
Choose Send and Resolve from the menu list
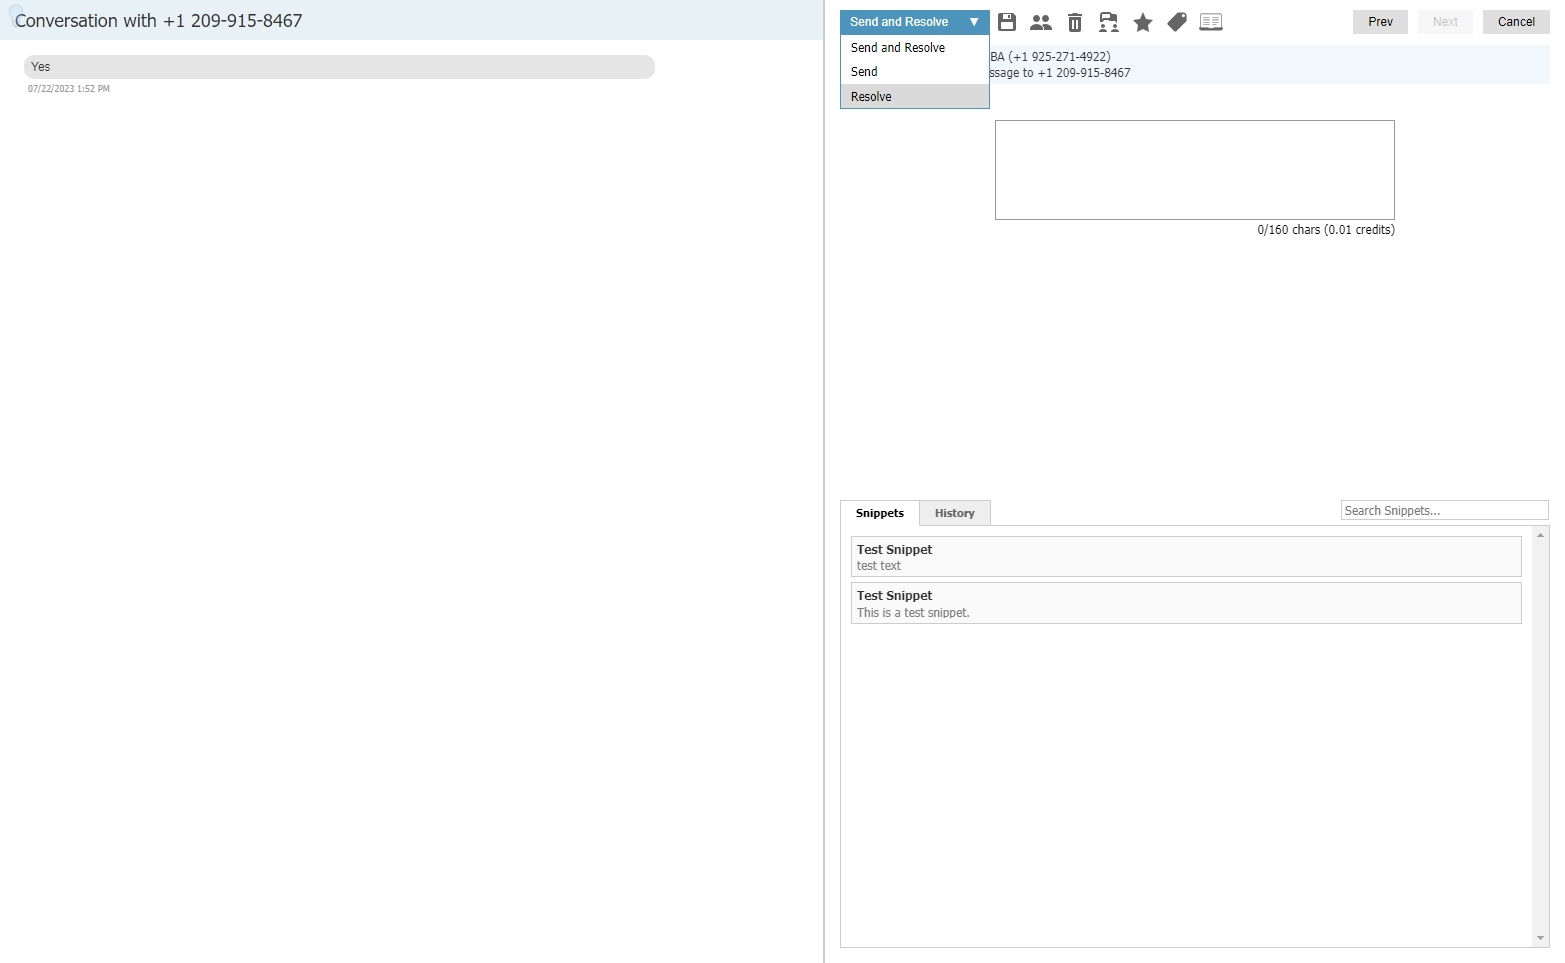pyautogui.click(x=914, y=48)
